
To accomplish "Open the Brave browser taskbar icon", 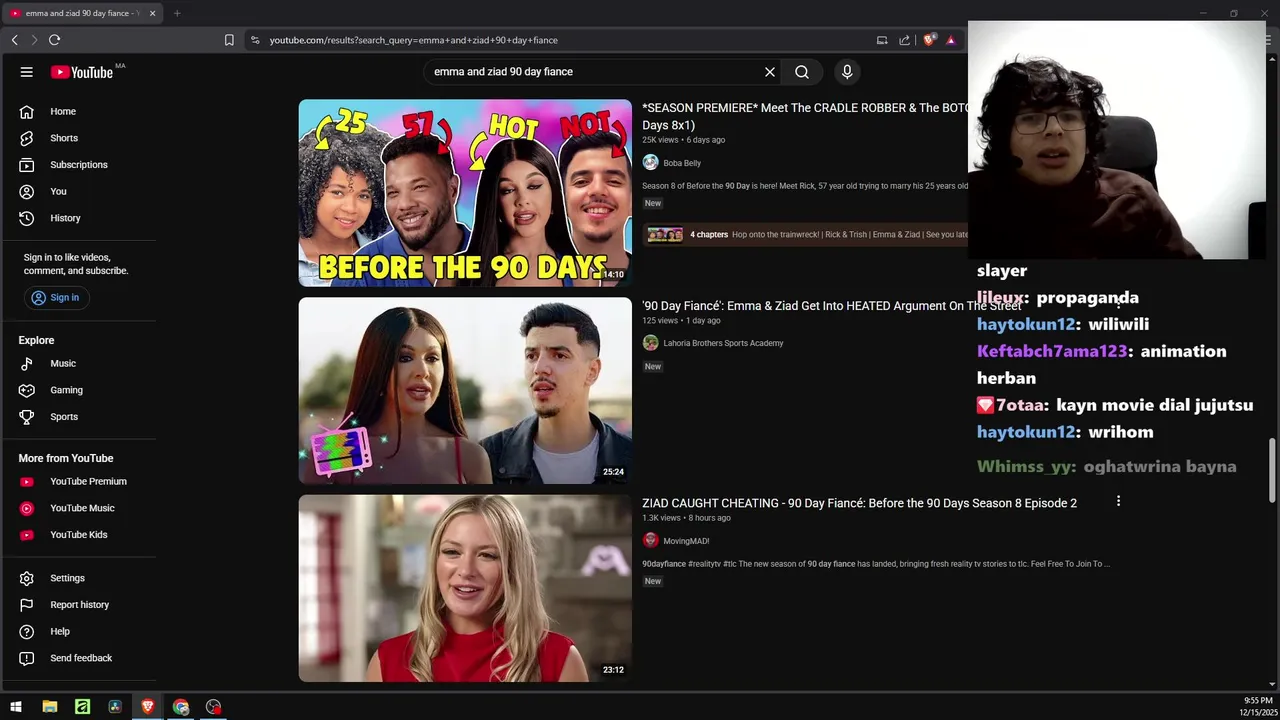I will coord(148,707).
